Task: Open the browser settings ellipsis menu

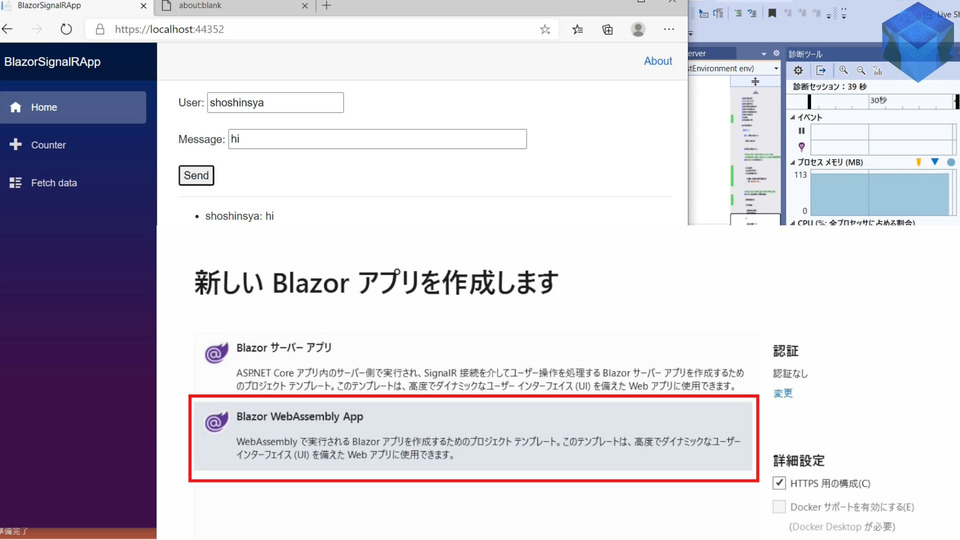Action: pos(669,29)
